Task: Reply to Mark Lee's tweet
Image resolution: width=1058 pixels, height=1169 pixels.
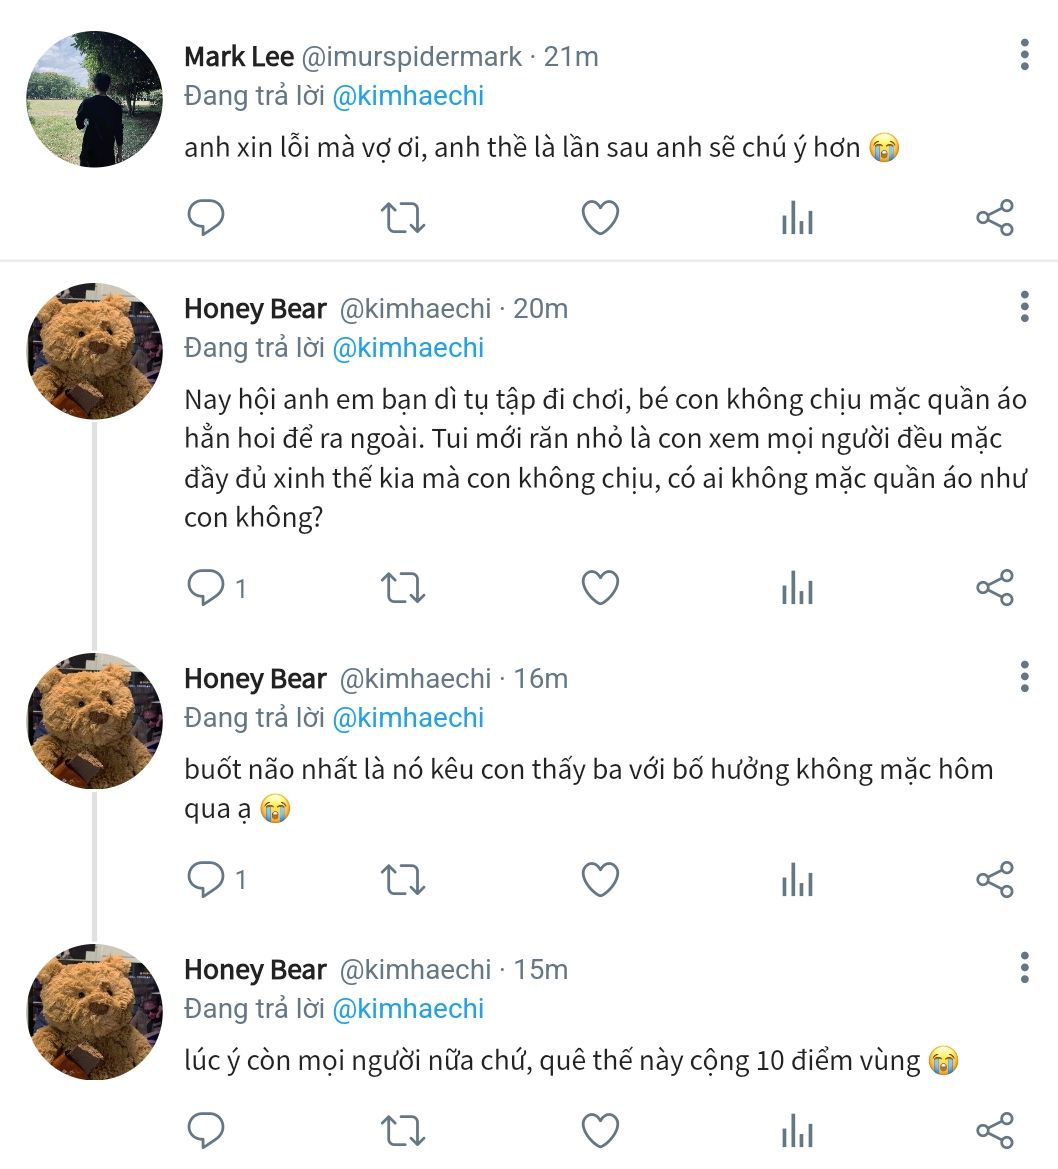Action: 206,218
